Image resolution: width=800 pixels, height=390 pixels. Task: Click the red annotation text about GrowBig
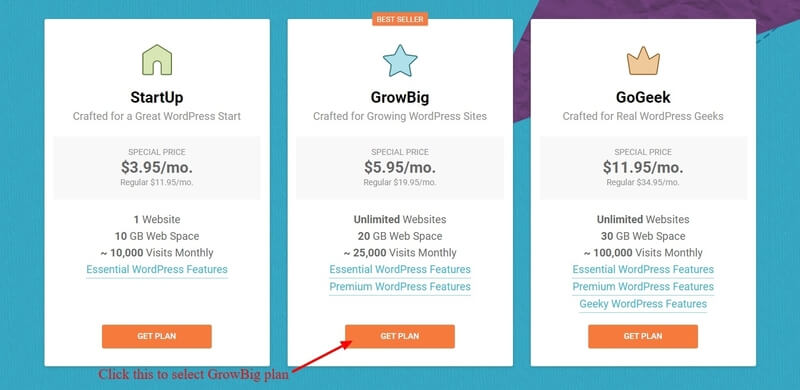click(x=193, y=375)
